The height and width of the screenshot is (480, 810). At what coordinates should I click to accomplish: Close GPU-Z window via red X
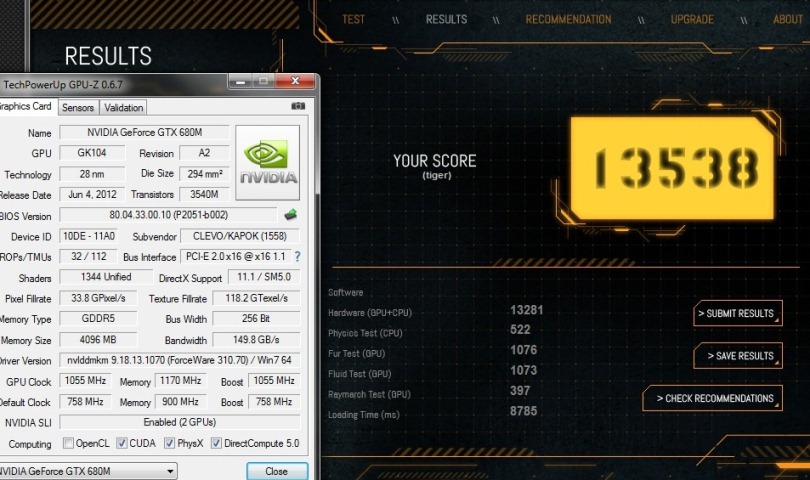click(x=295, y=81)
